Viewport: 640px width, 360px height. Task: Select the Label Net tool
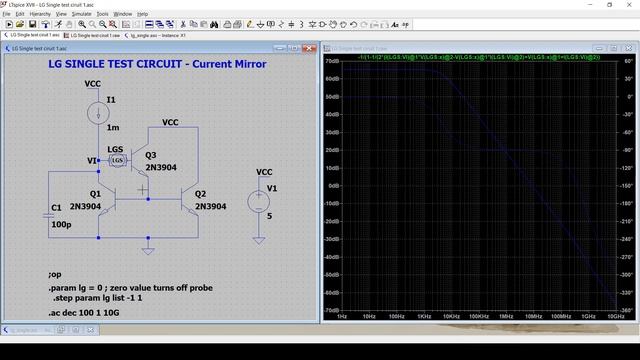271,24
